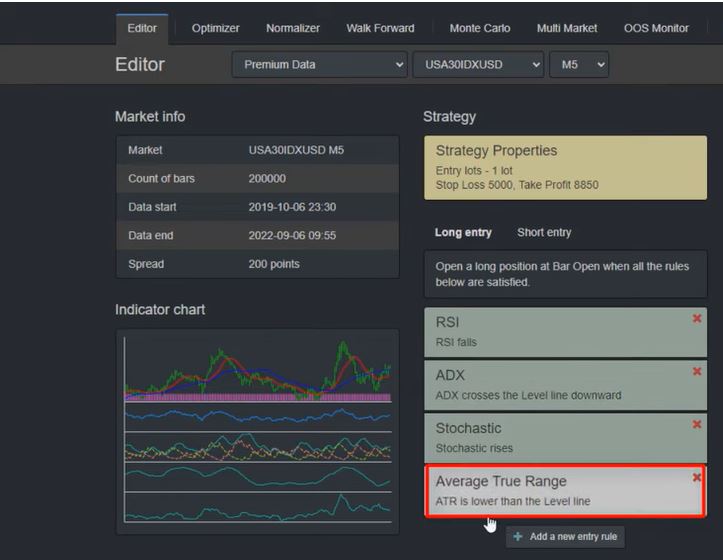
Task: Select the Multi Market tab
Action: tap(567, 28)
